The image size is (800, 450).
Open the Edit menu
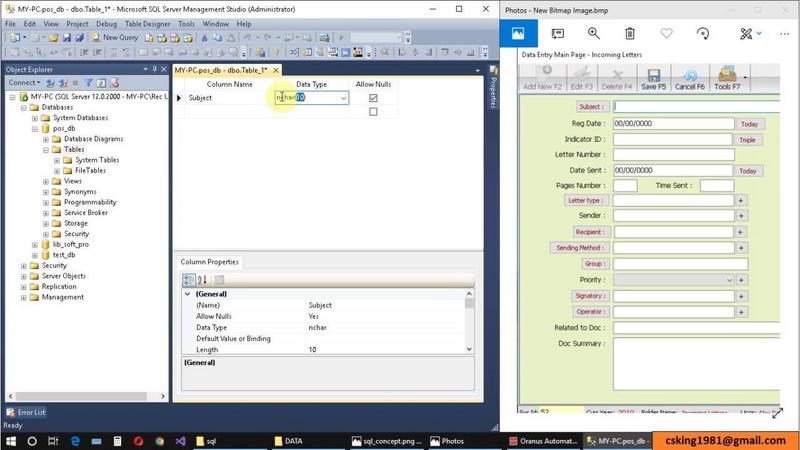tap(30, 24)
